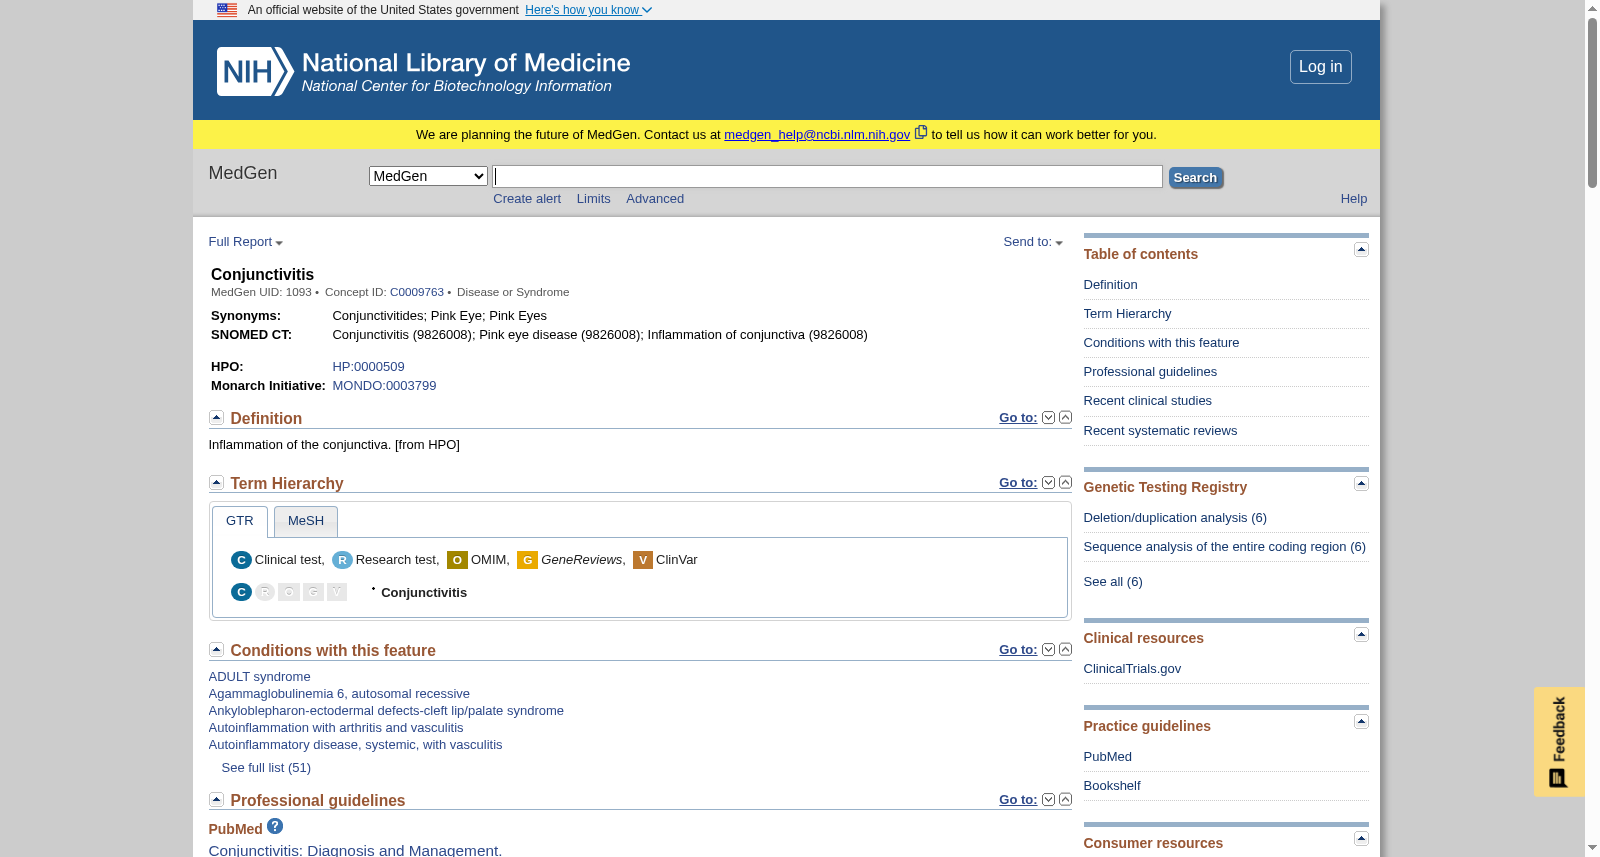This screenshot has height=857, width=1600.
Task: Click the OMIM O icon in the legend
Action: [x=457, y=560]
